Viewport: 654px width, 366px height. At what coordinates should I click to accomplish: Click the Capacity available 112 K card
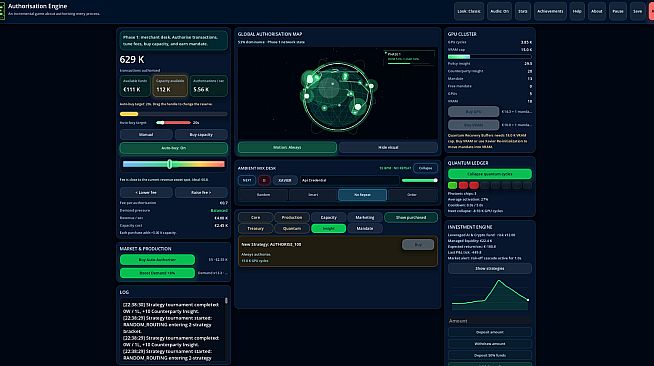click(170, 86)
